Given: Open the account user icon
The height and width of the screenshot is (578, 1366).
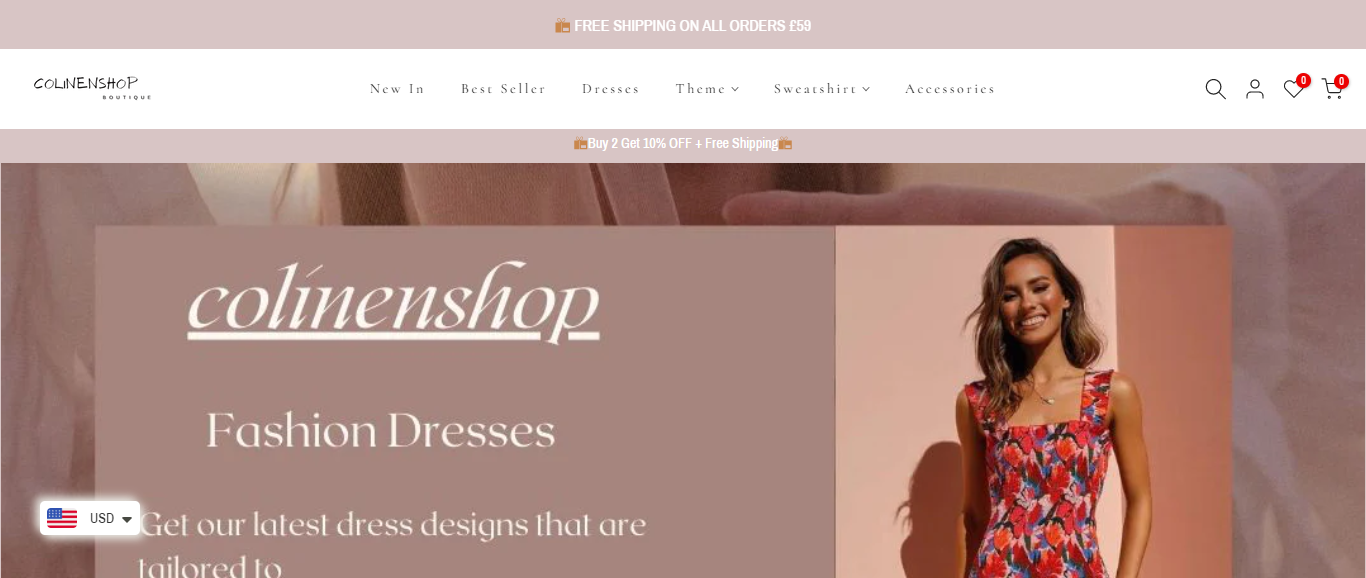Looking at the screenshot, I should pos(1255,89).
